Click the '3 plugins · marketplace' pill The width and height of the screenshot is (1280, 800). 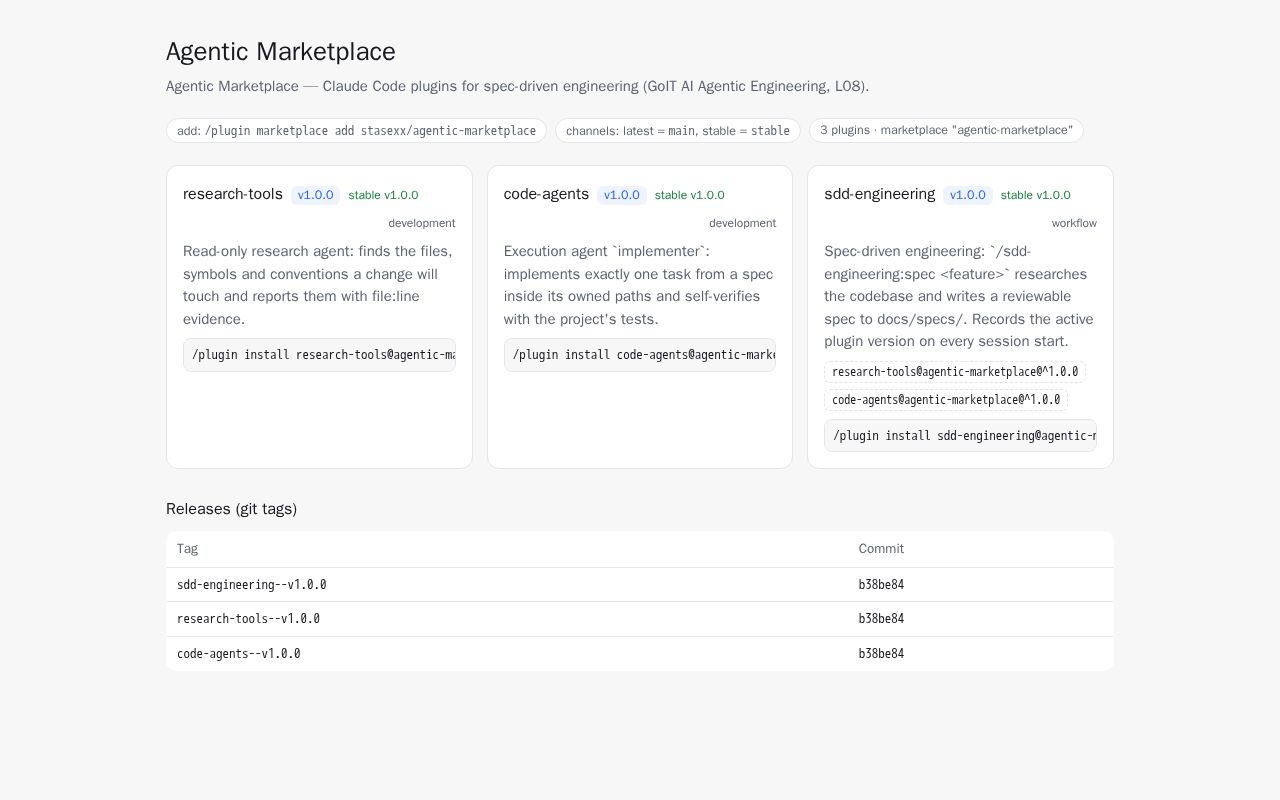coord(946,130)
